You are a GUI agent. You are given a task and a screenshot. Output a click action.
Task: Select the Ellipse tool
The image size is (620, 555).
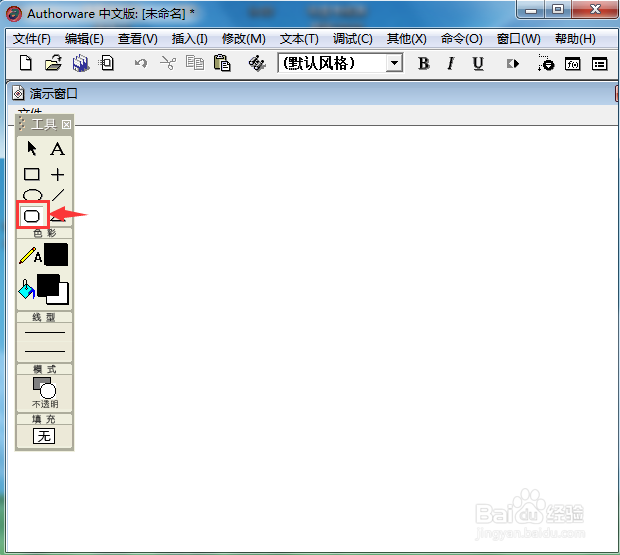[32, 195]
